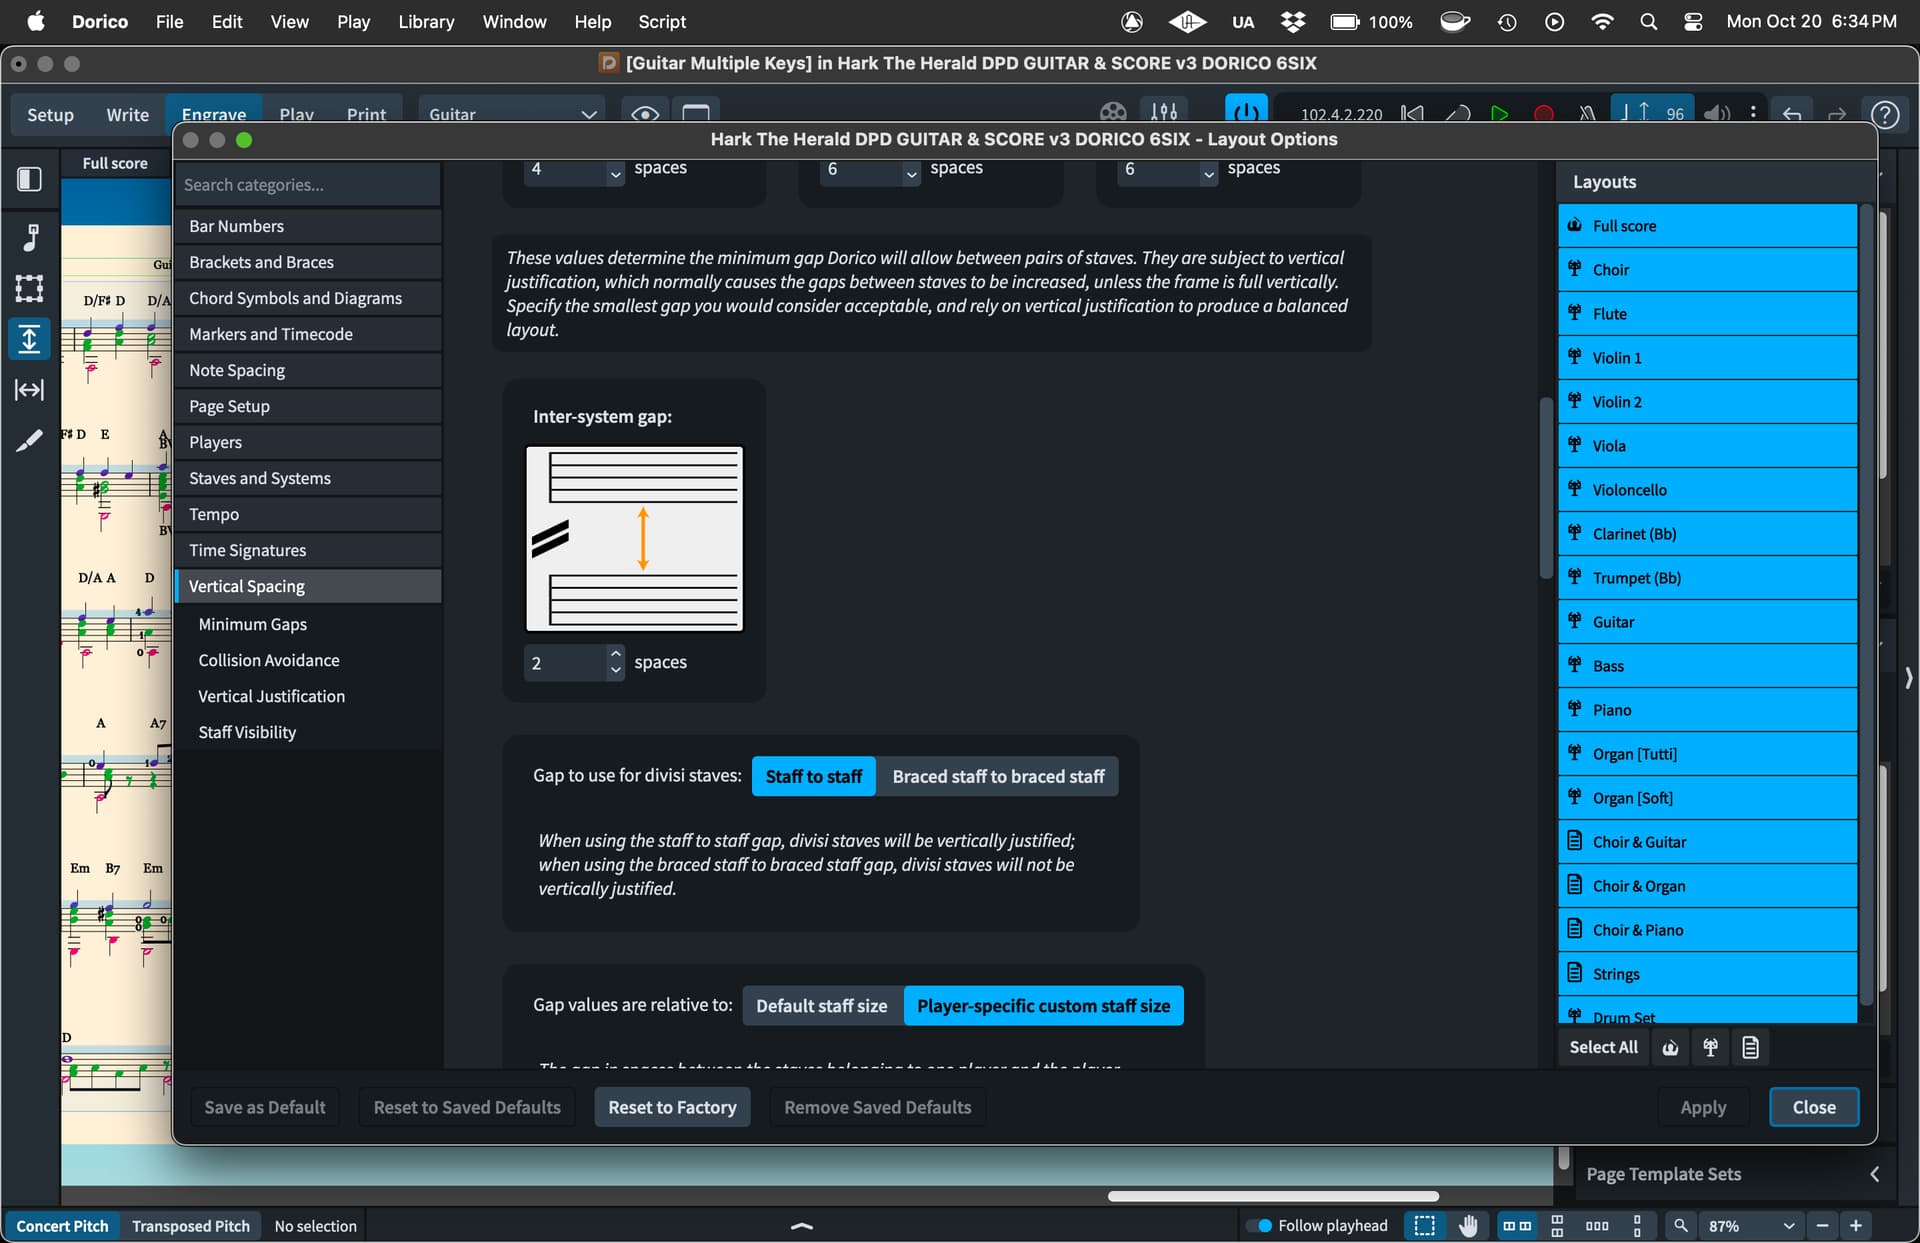Viewport: 1920px width, 1243px height.
Task: Click Reset to Factory button
Action: point(672,1107)
